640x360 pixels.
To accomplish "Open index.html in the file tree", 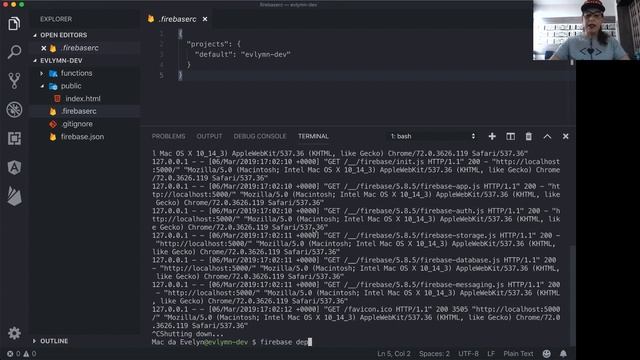I will 83,99.
